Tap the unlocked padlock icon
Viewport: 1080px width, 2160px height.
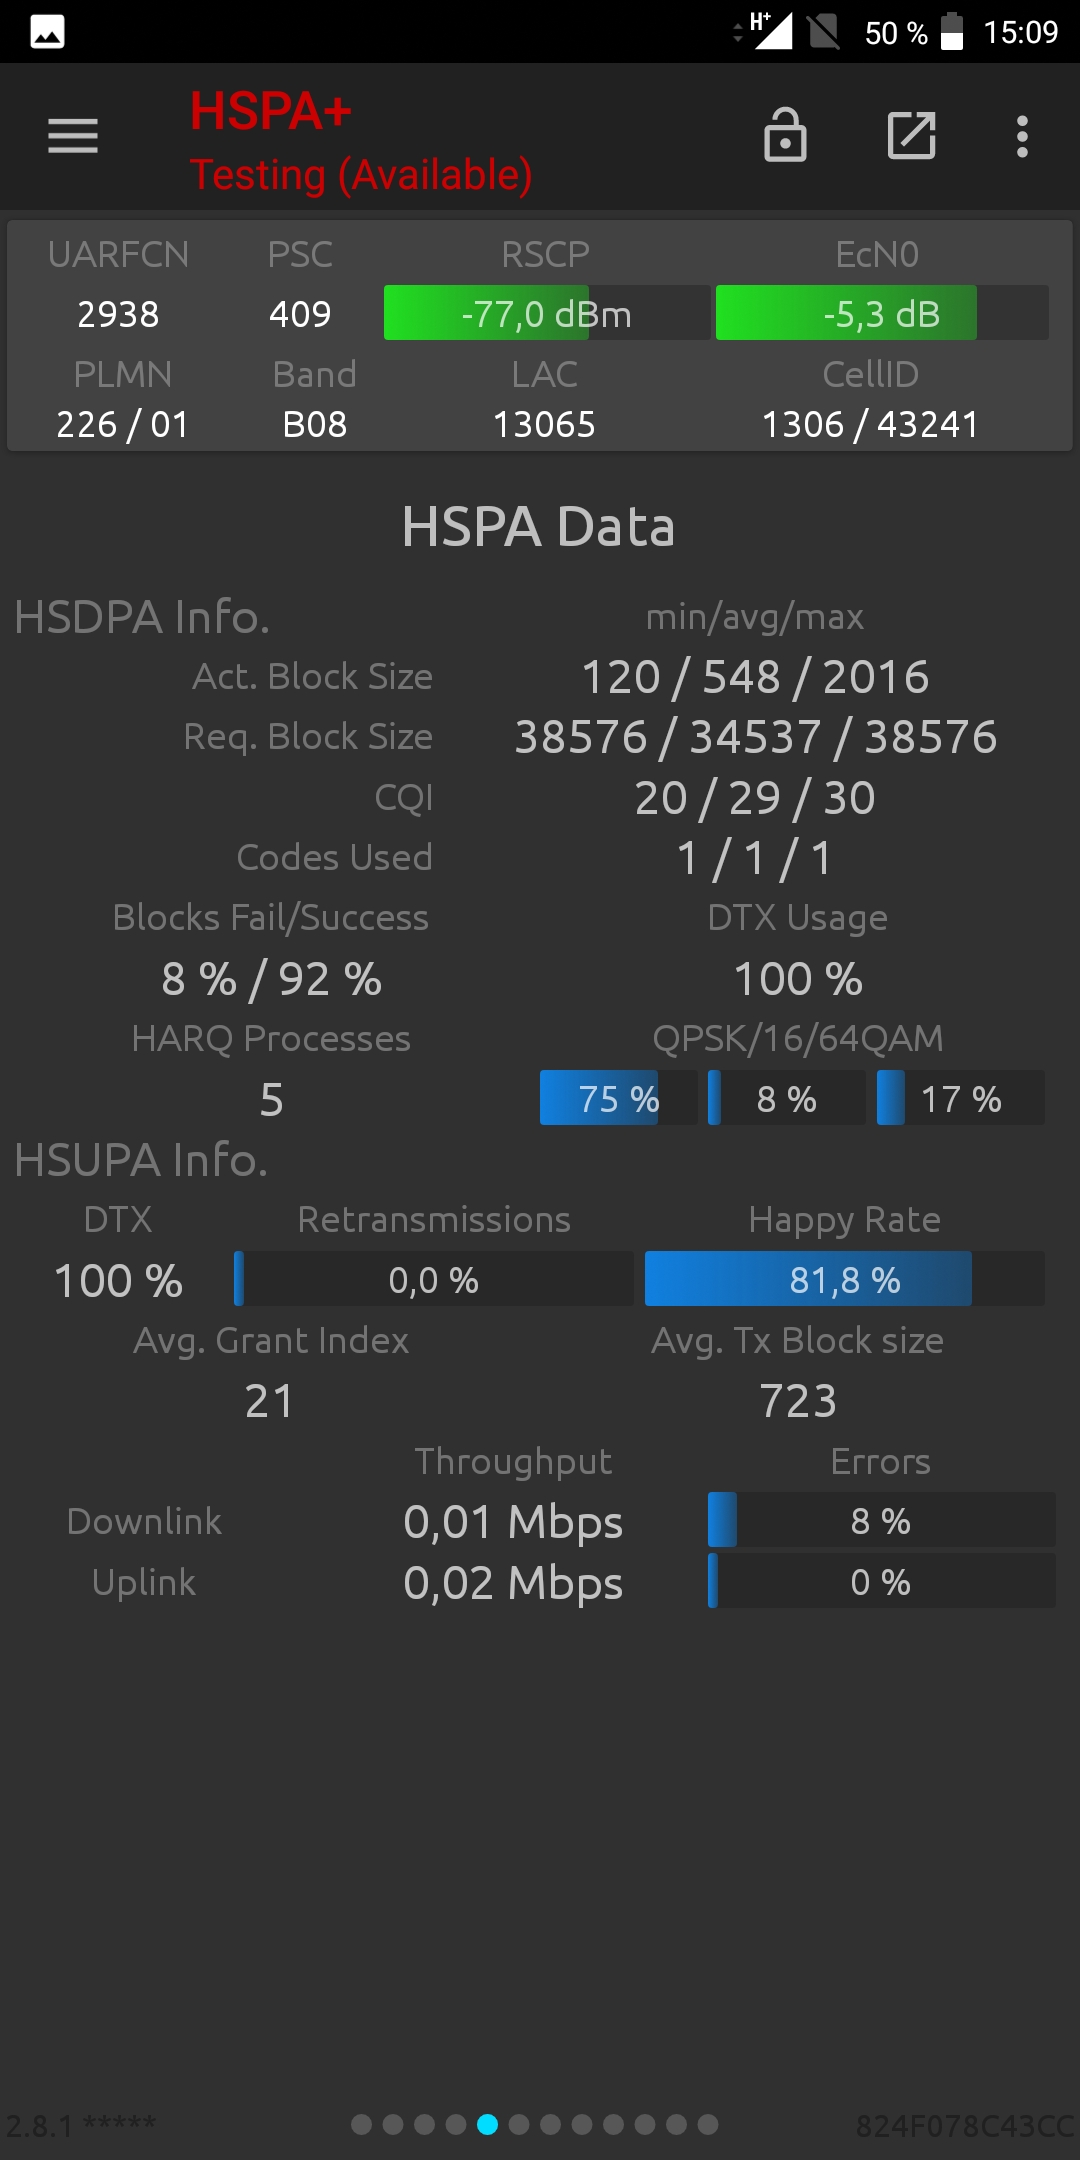[x=785, y=135]
